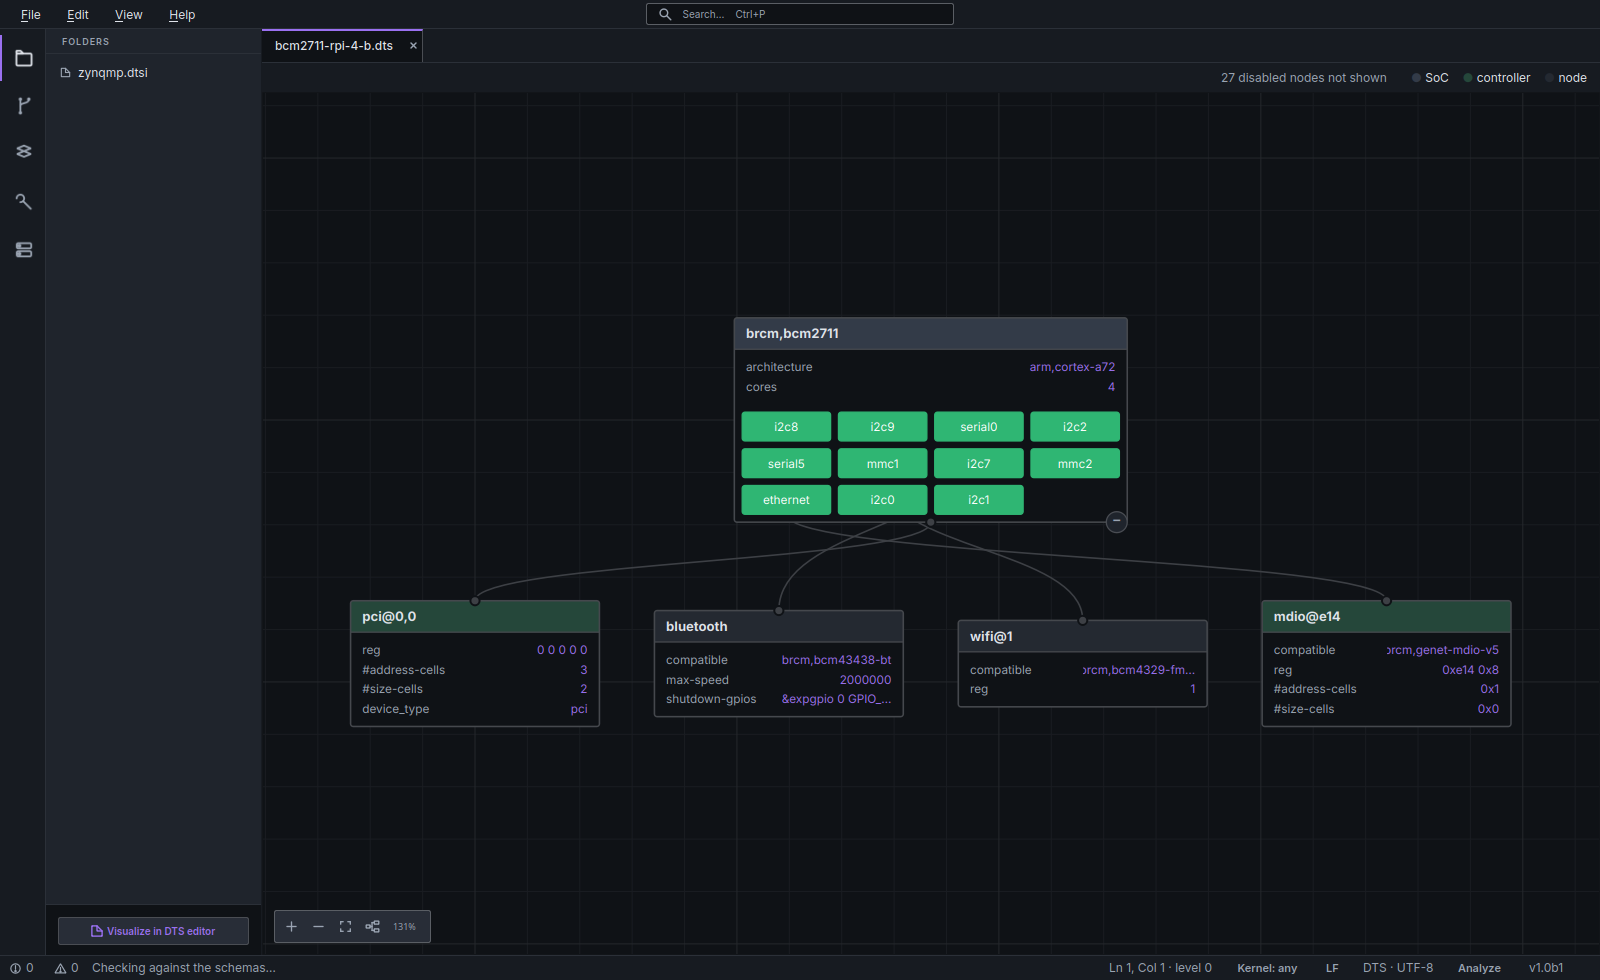The image size is (1600, 980).
Task: Select the mmc2 chip
Action: [x=1075, y=464]
